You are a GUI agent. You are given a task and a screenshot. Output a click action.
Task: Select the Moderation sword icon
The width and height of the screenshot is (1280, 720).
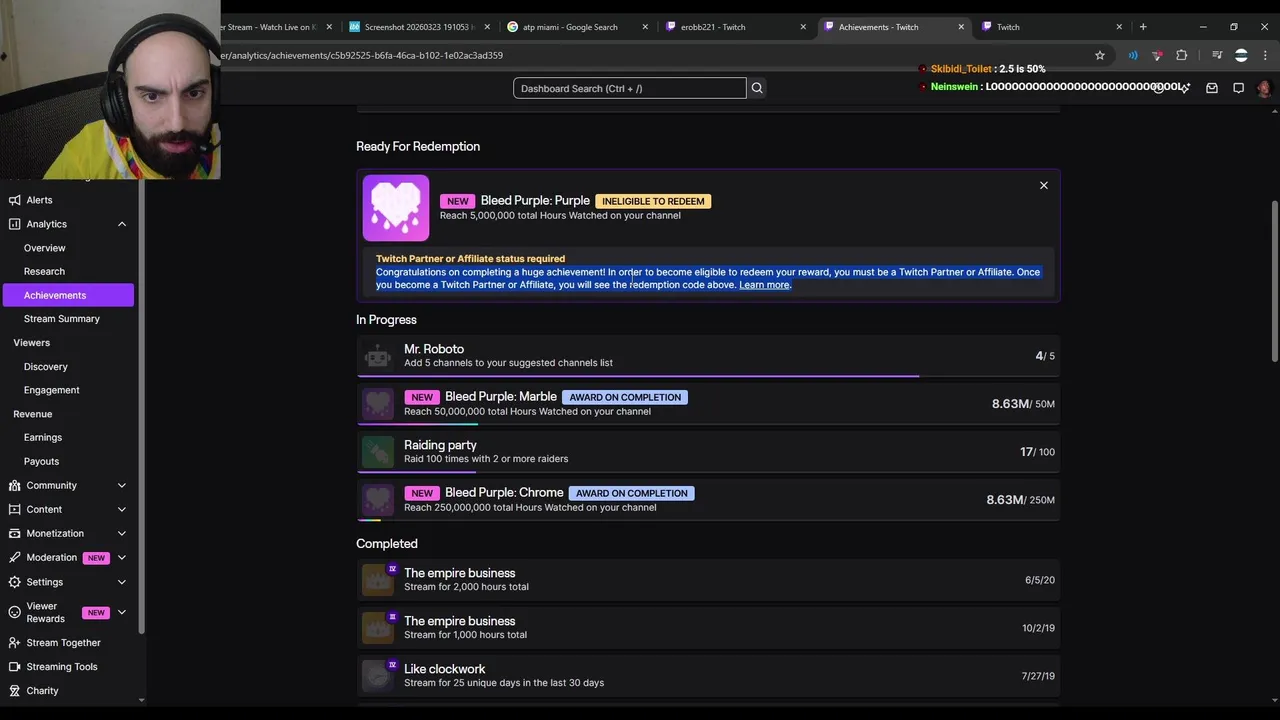coord(14,557)
